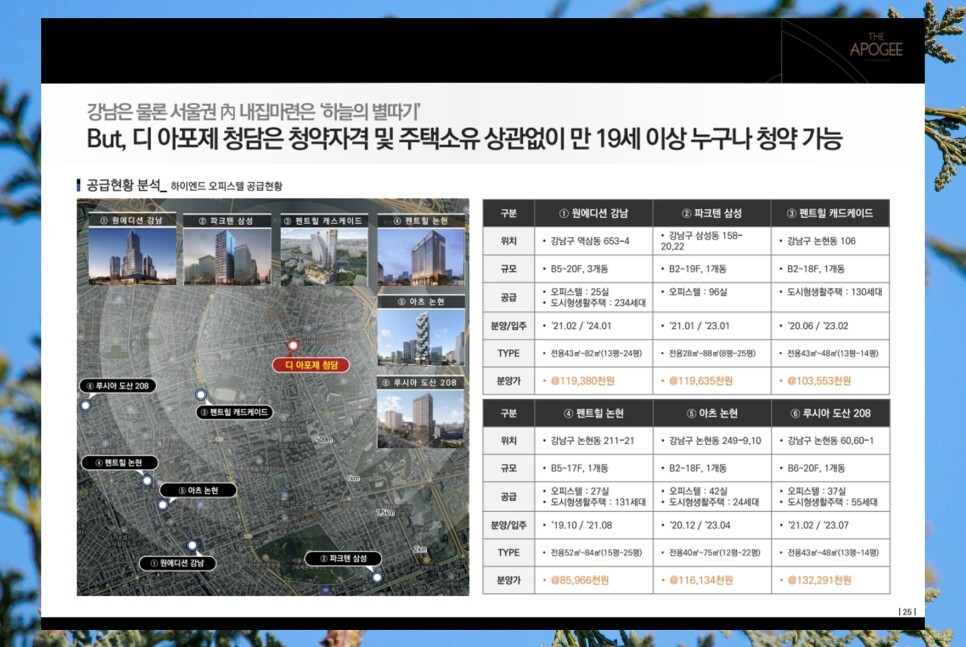
Task: Click the cell B6~20F, 1개동
Action: (830, 468)
